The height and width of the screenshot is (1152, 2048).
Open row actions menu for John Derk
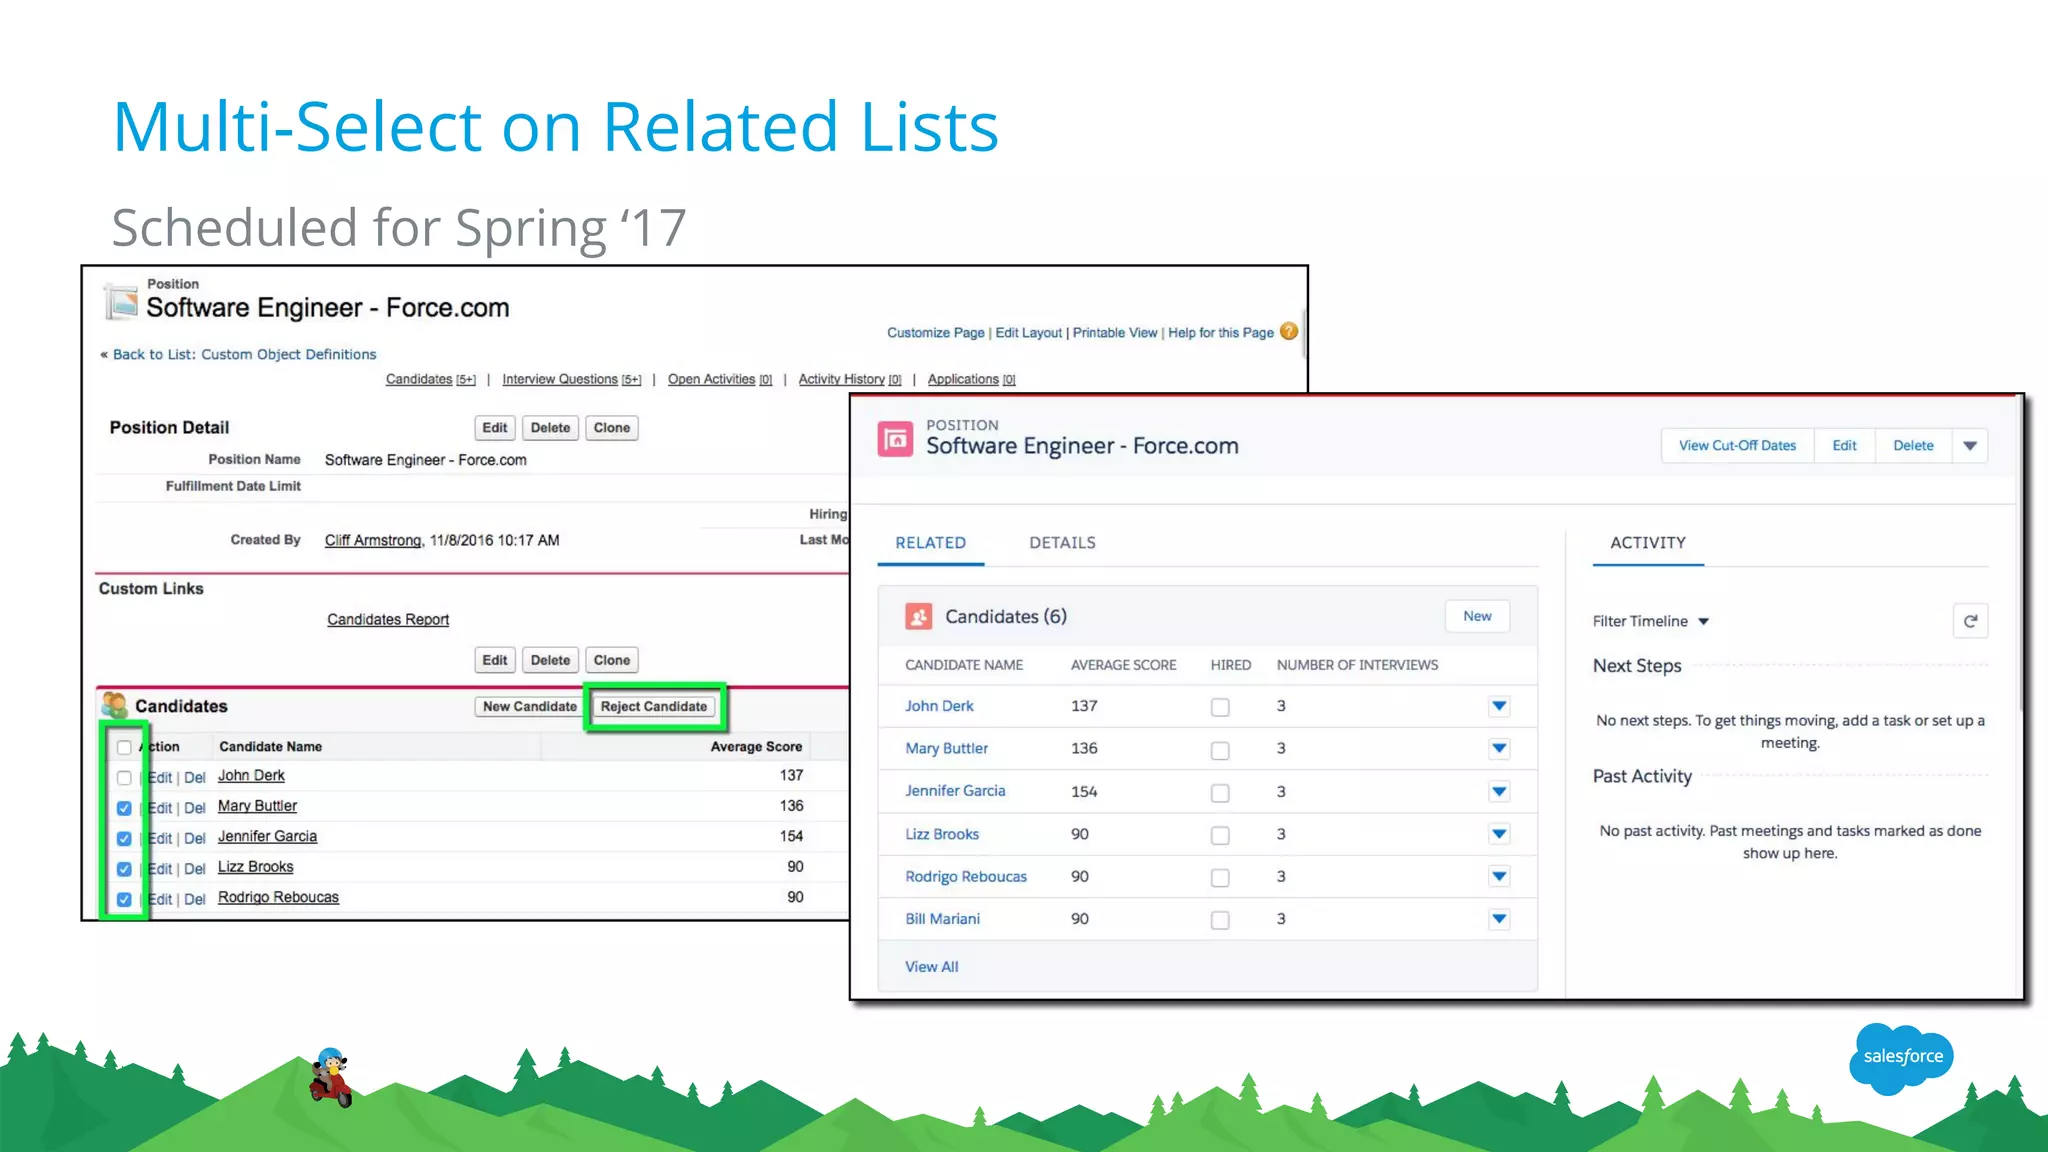(x=1499, y=706)
